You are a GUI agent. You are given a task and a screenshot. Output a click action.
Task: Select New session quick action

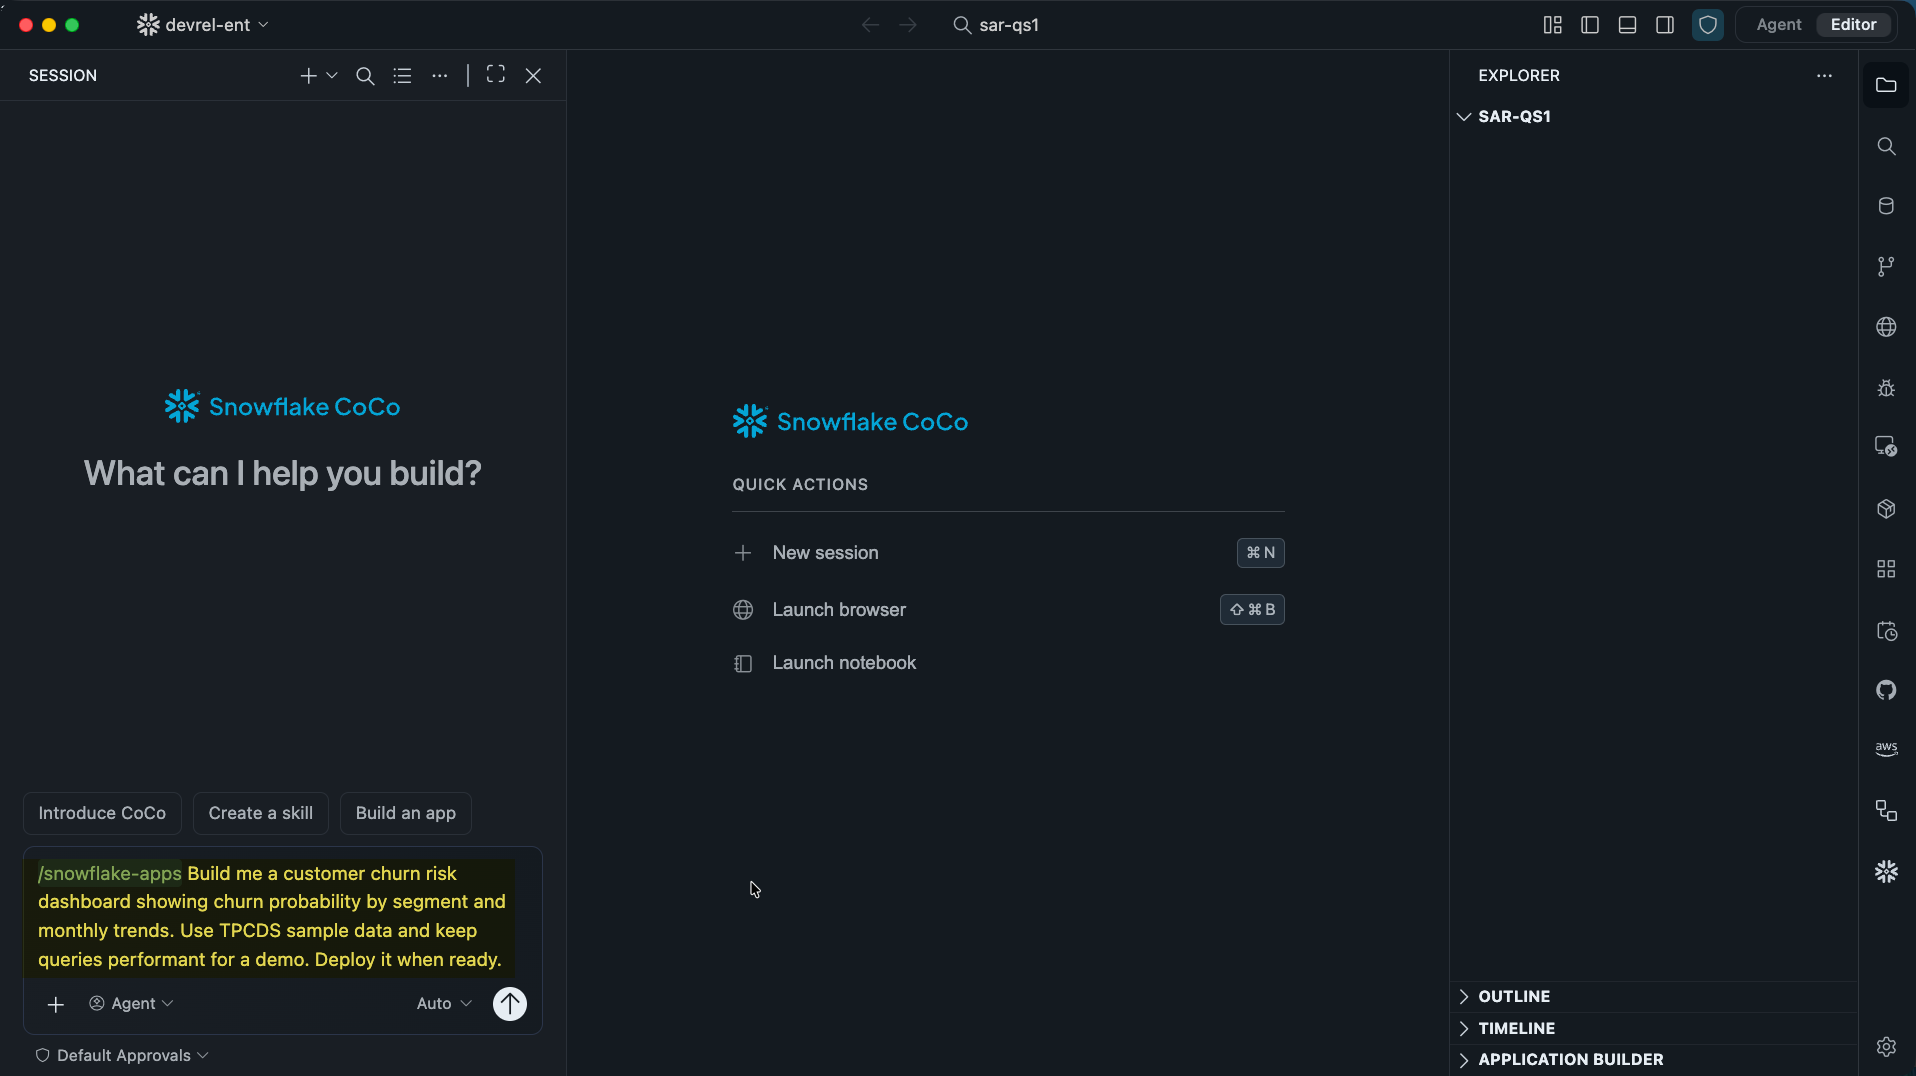click(1008, 553)
